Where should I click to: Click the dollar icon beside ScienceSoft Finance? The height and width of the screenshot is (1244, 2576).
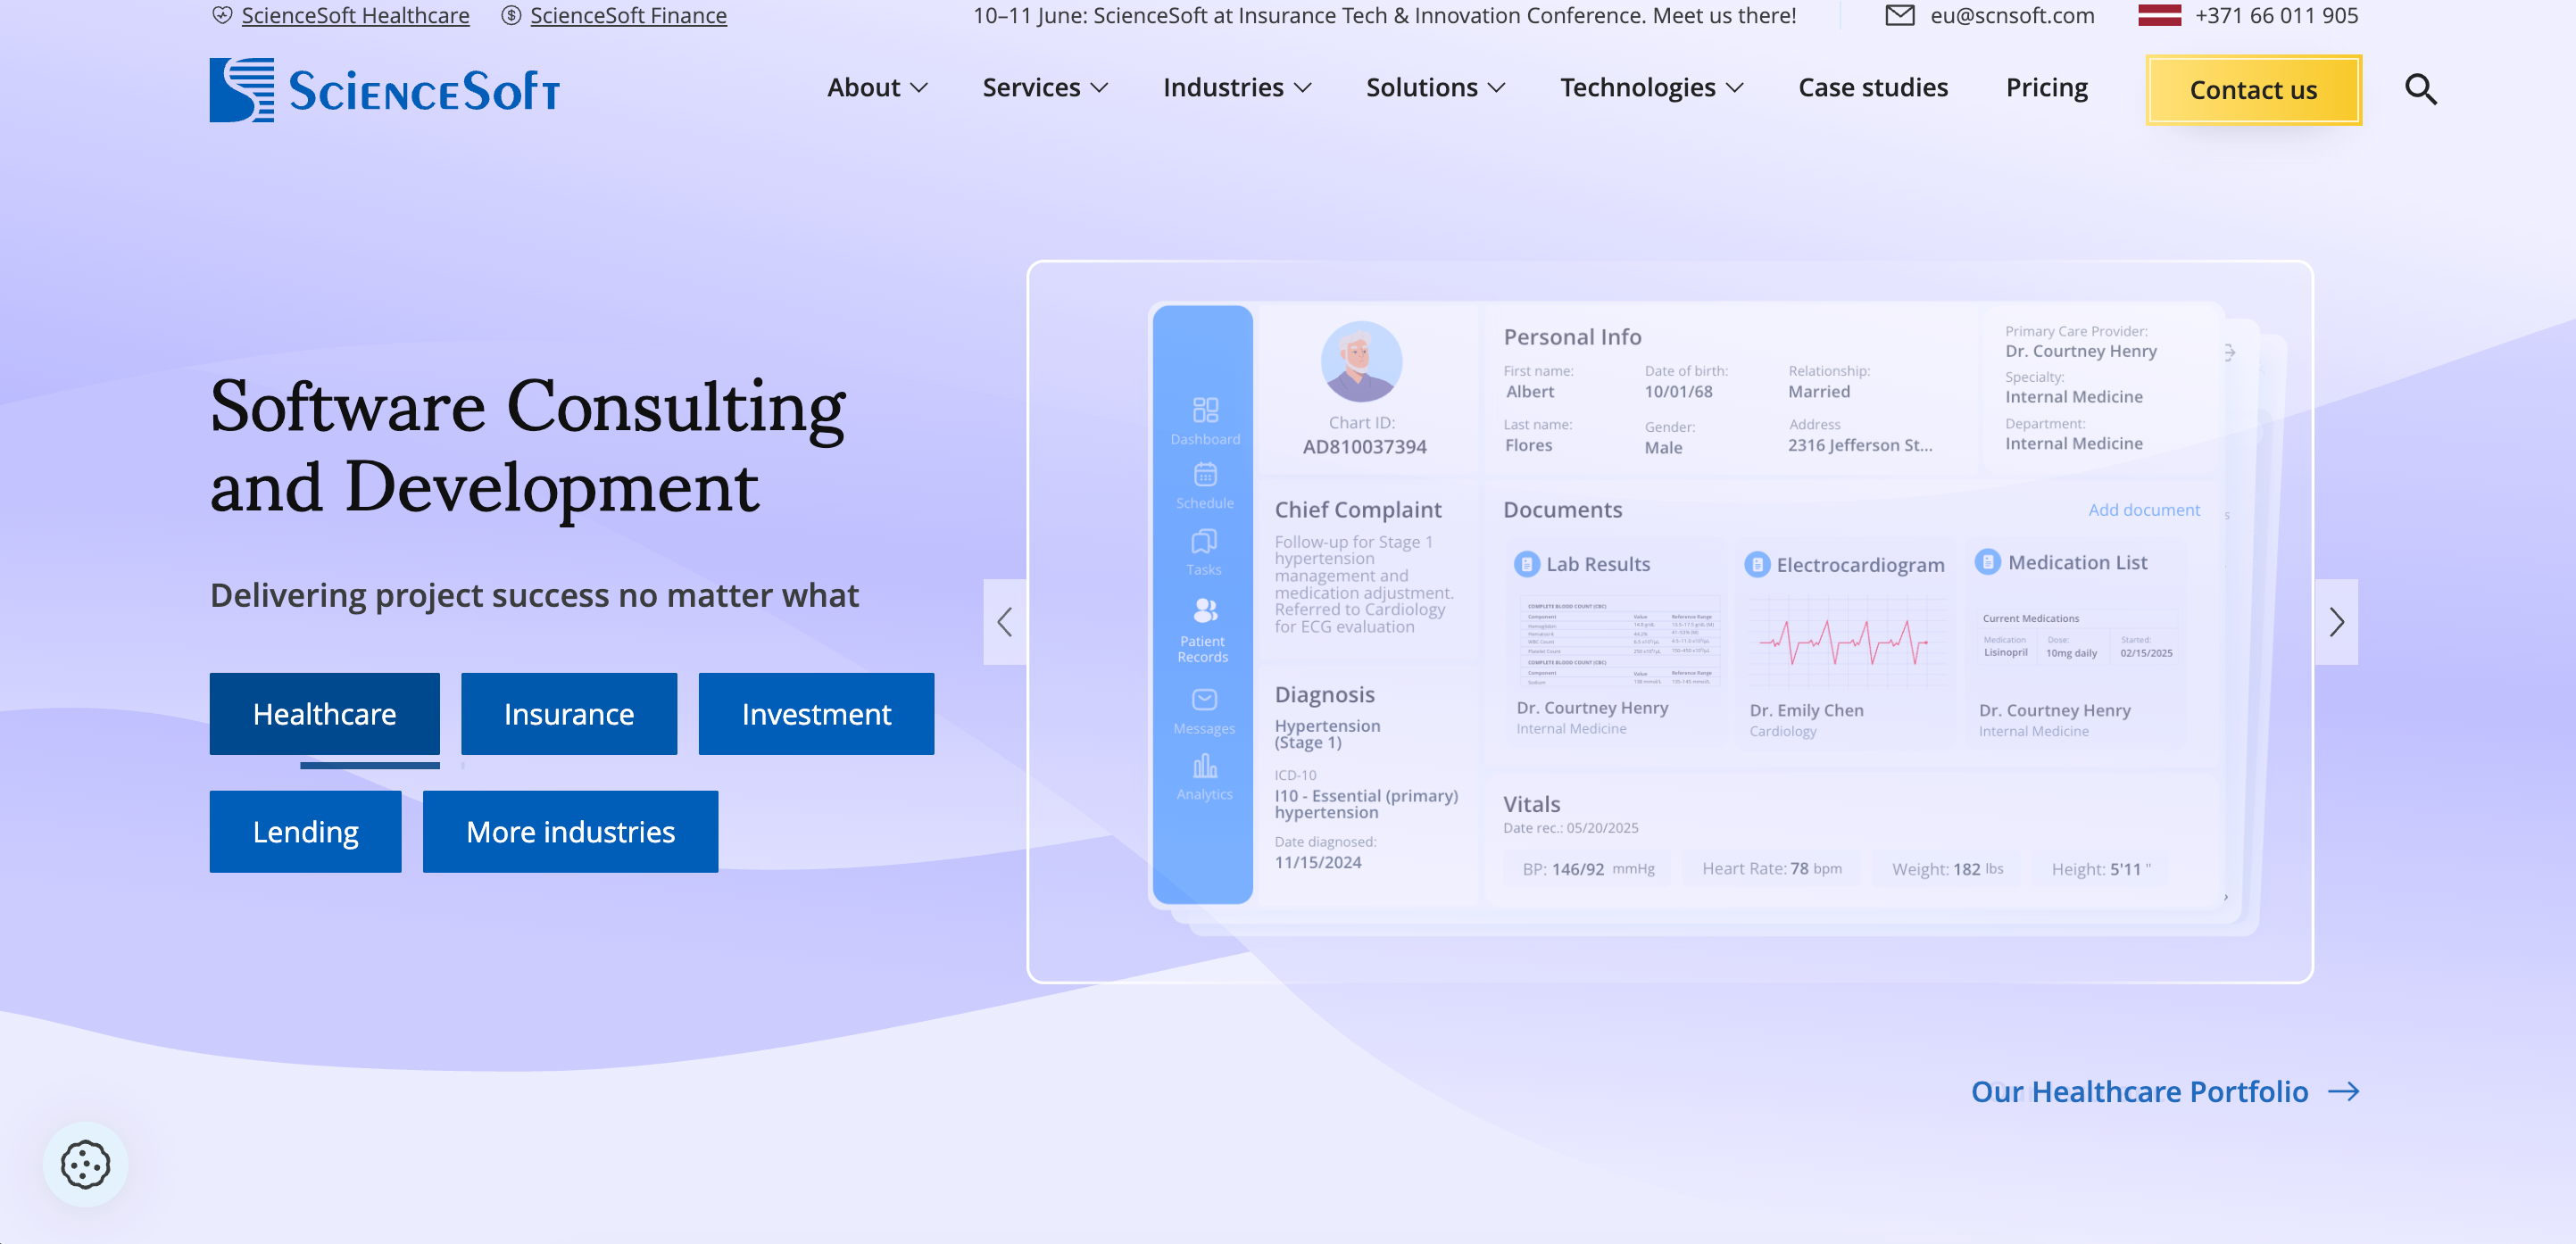coord(511,15)
